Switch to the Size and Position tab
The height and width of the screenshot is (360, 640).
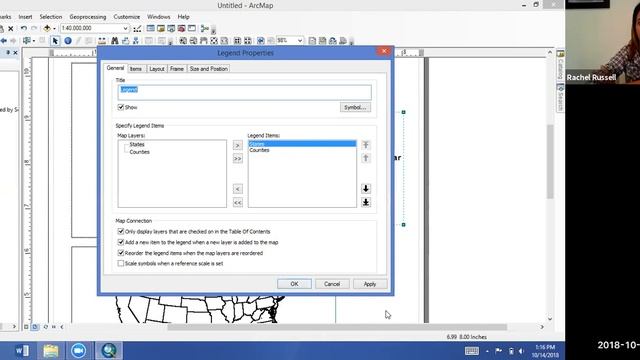click(x=209, y=69)
